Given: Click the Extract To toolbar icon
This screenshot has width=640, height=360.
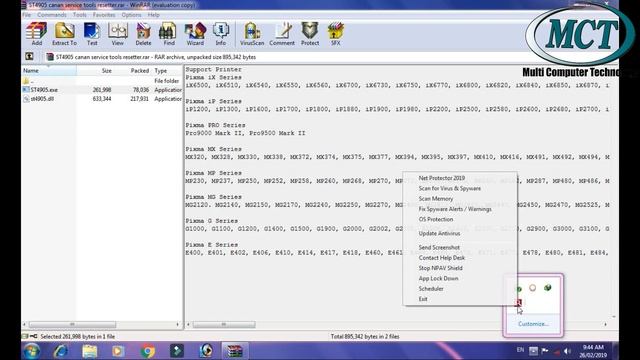Looking at the screenshot, I should point(64,34).
